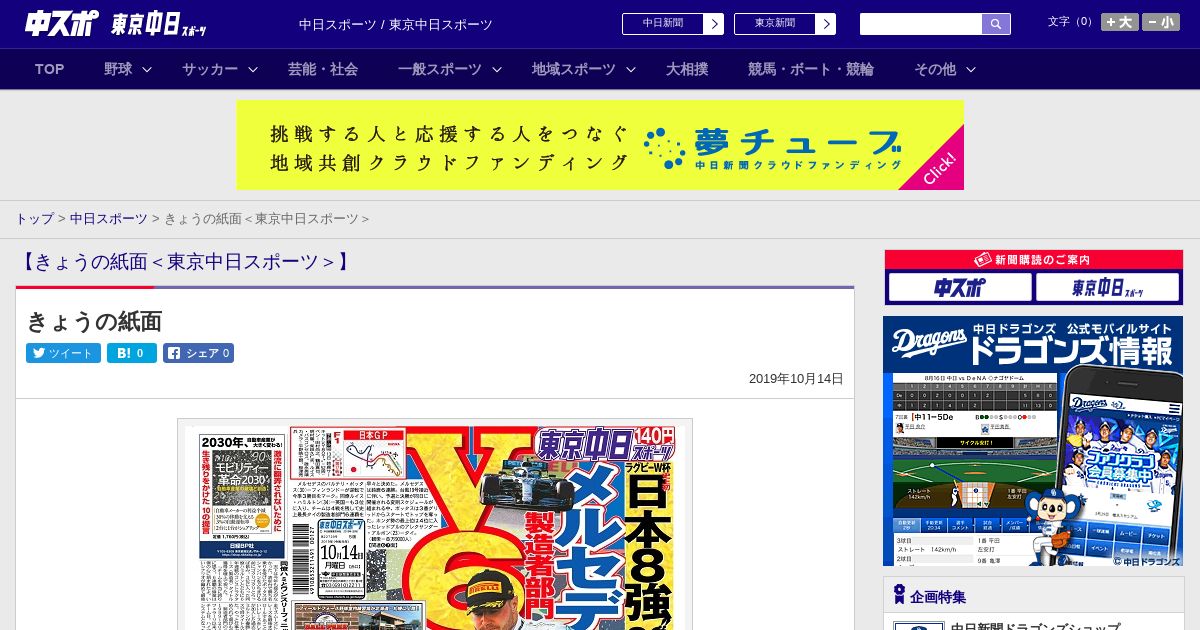This screenshot has width=1200, height=630.
Task: Go to TOP in navigation bar
Action: click(49, 69)
